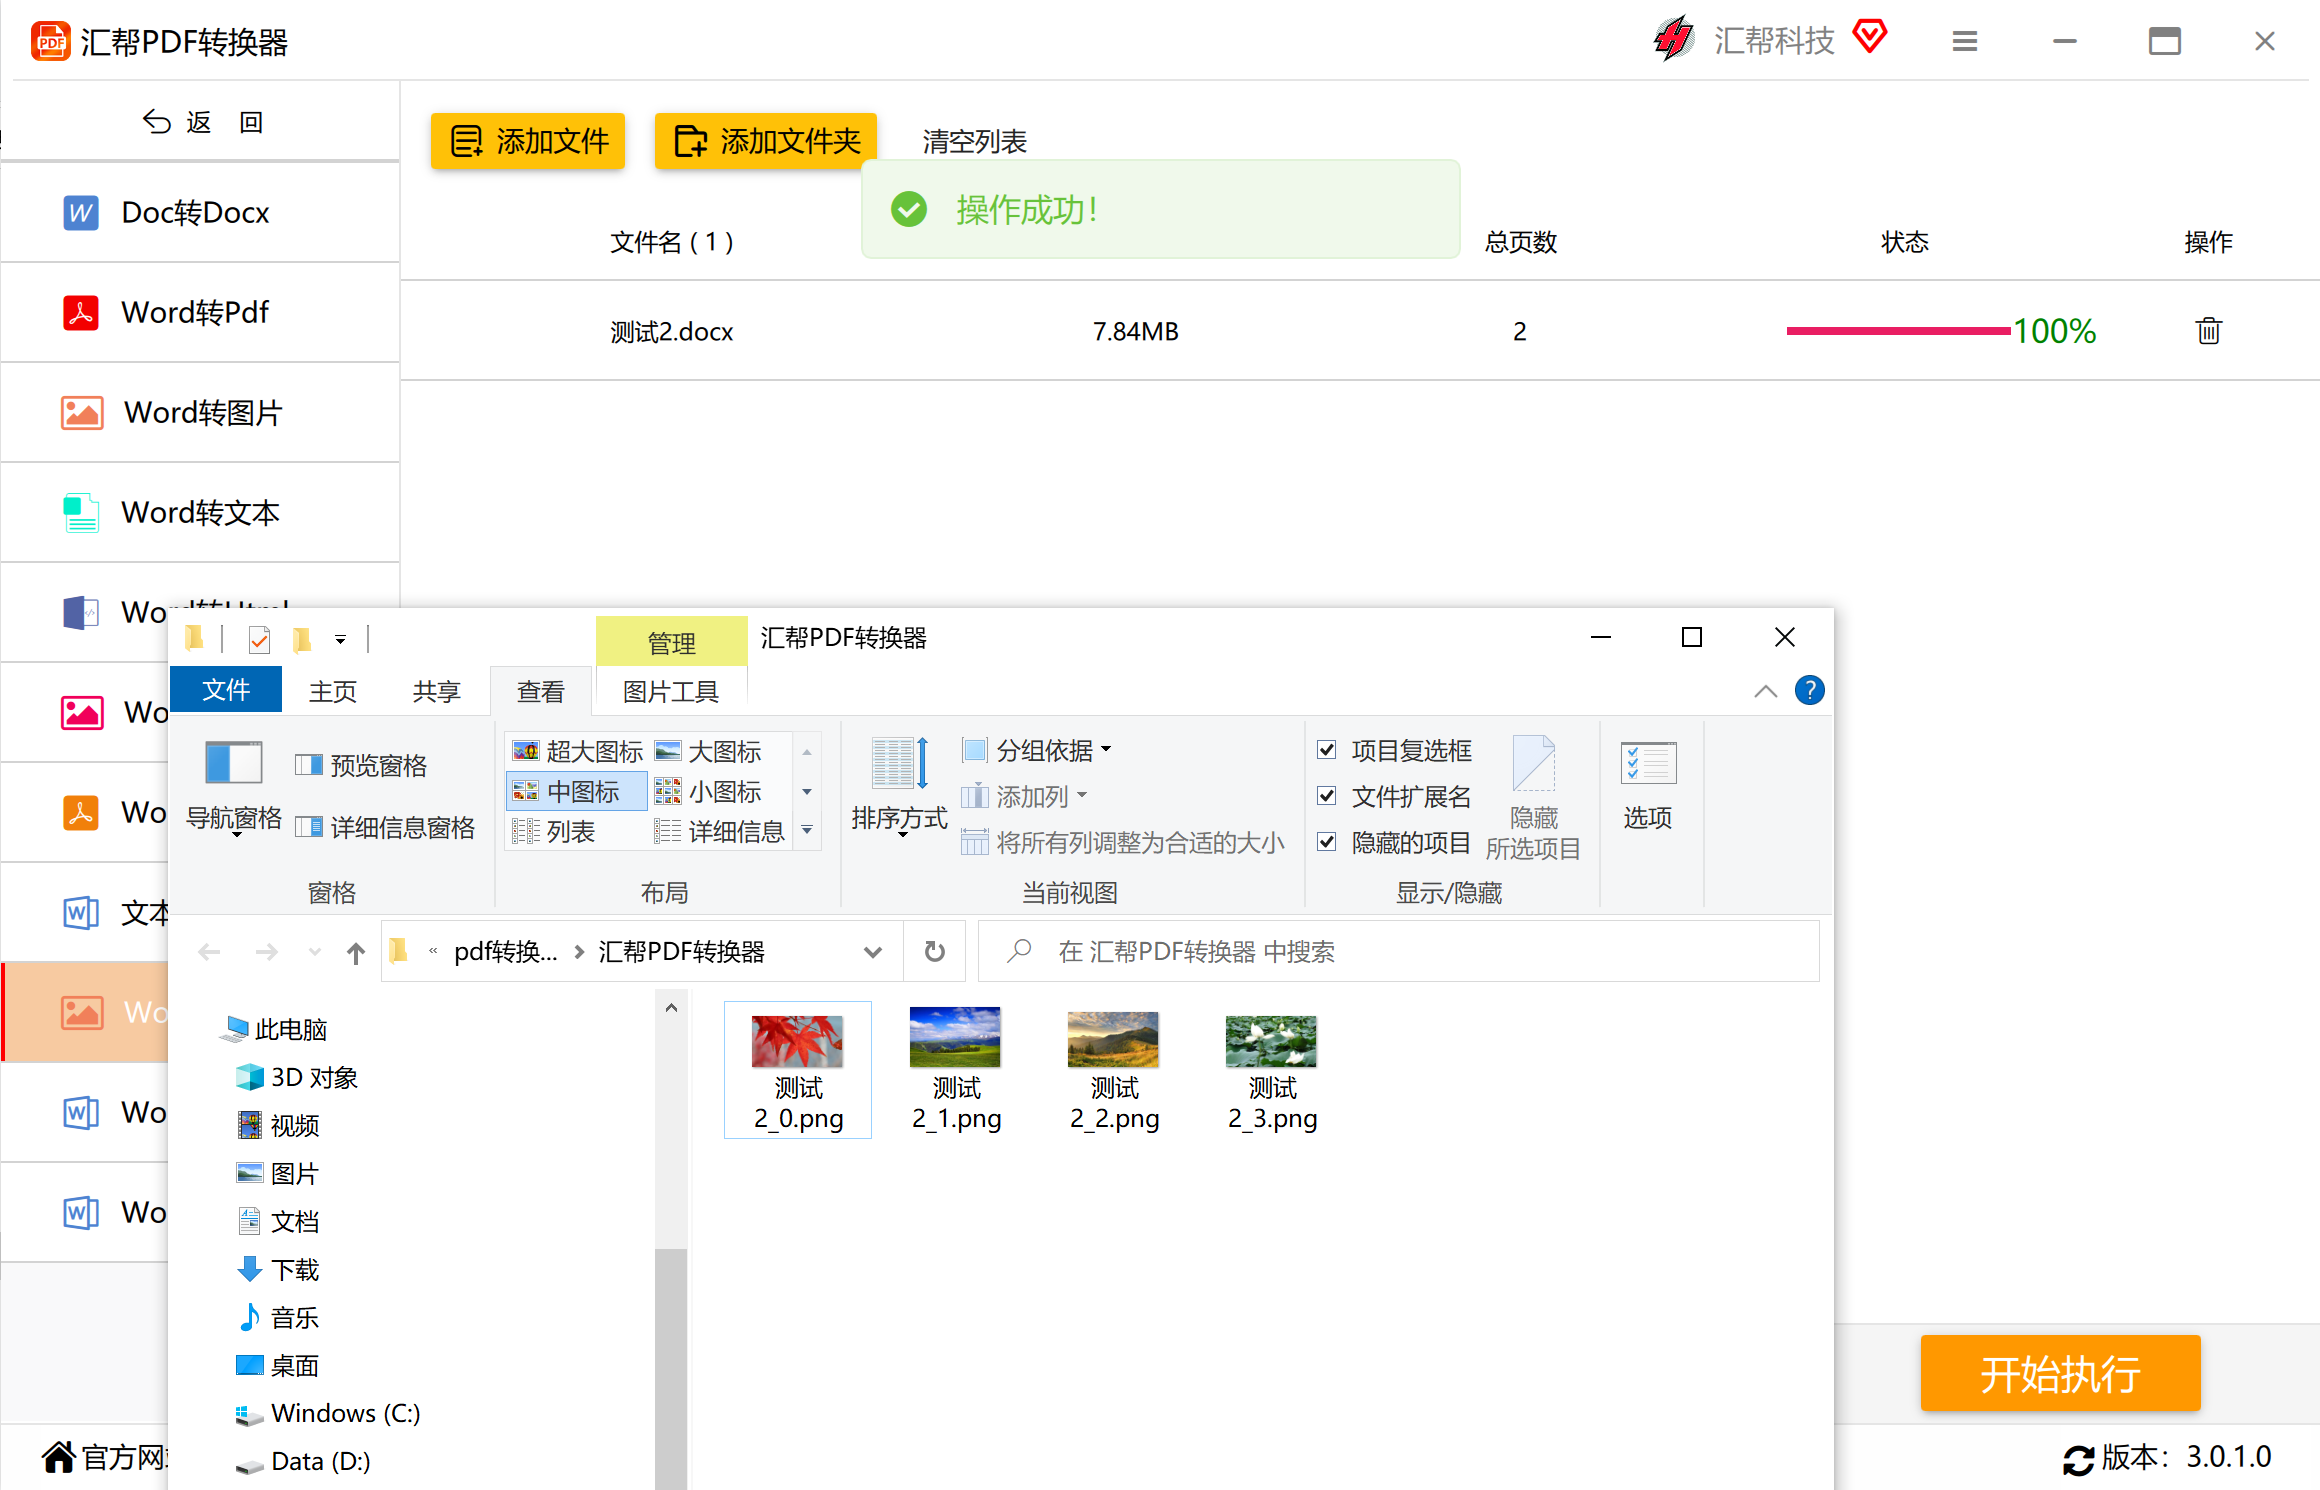This screenshot has height=1490, width=2320.
Task: Choose 中图标 layout
Action: tap(577, 792)
